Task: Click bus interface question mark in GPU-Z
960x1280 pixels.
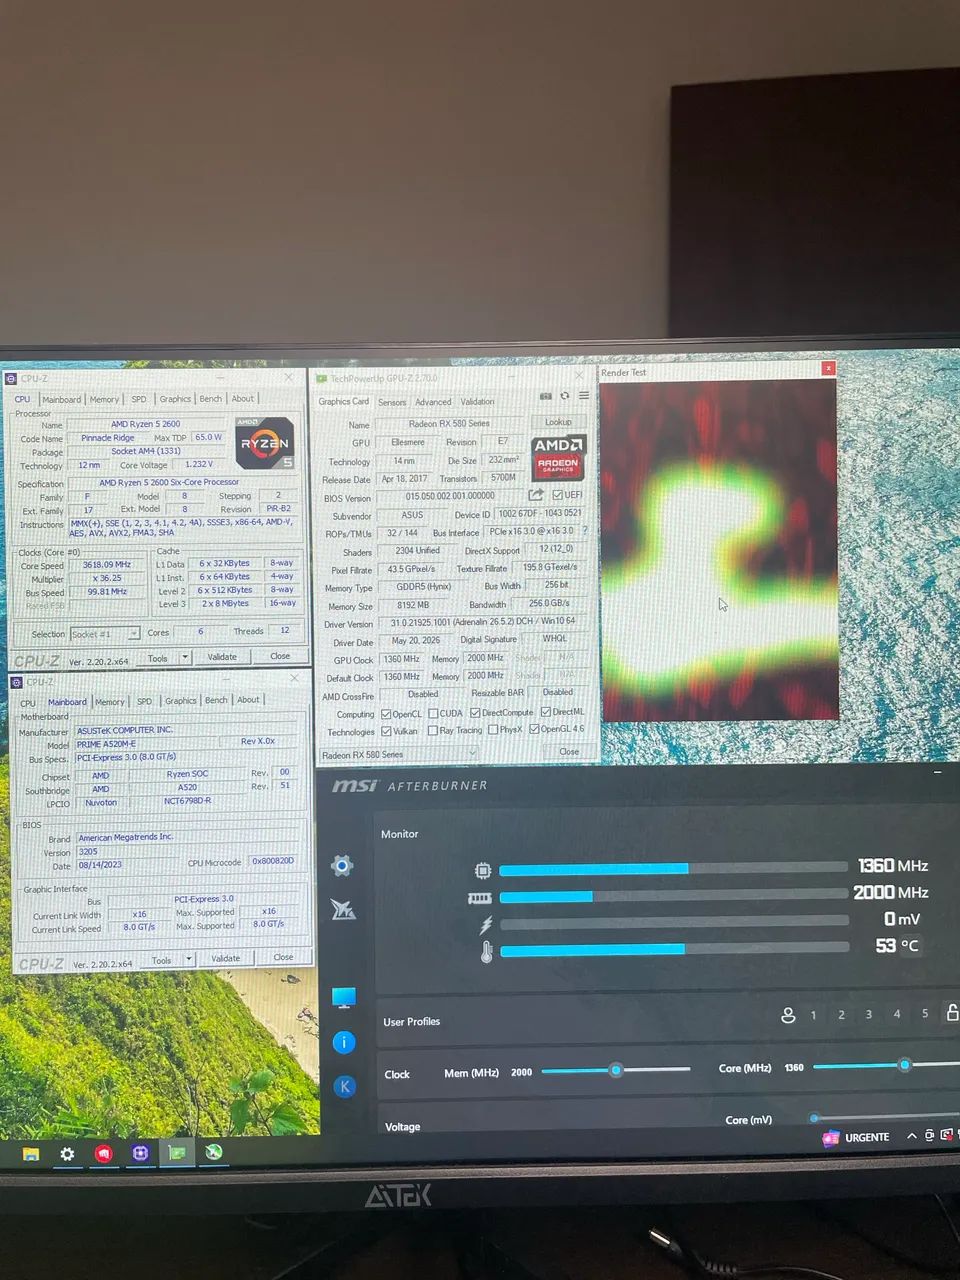Action: coord(585,531)
